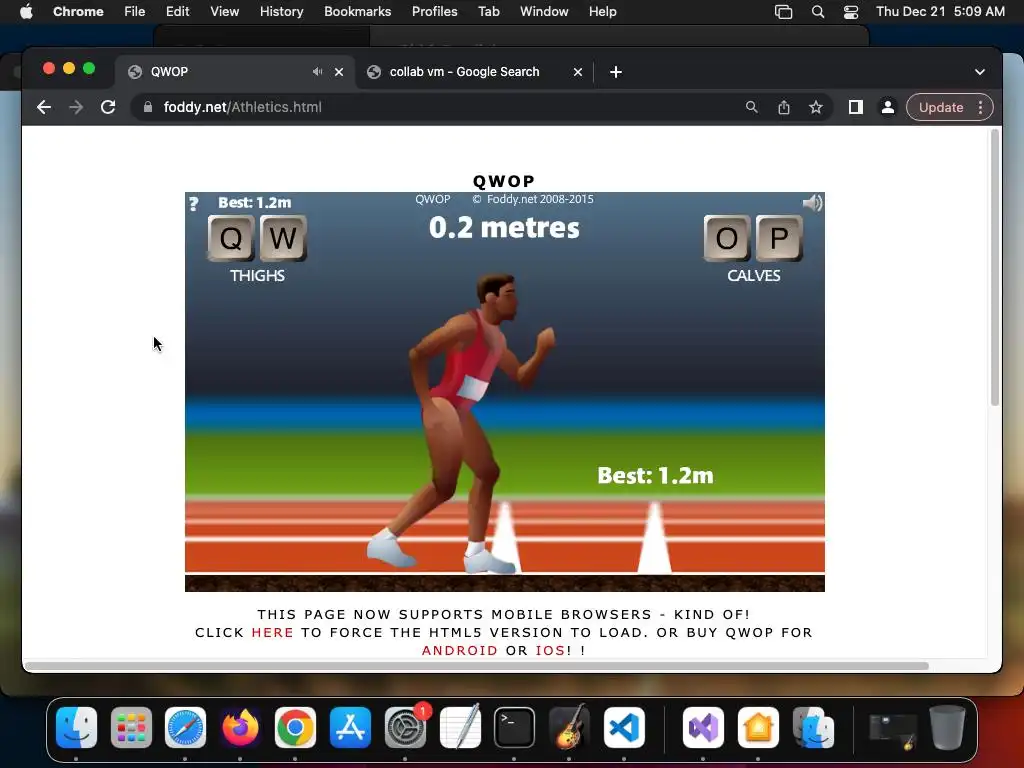Click the page vertical scrollbar
This screenshot has width=1024, height=768.
tap(995, 268)
